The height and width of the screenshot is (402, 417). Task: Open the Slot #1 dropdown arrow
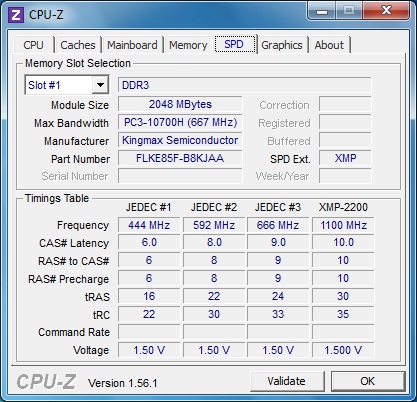pos(100,85)
